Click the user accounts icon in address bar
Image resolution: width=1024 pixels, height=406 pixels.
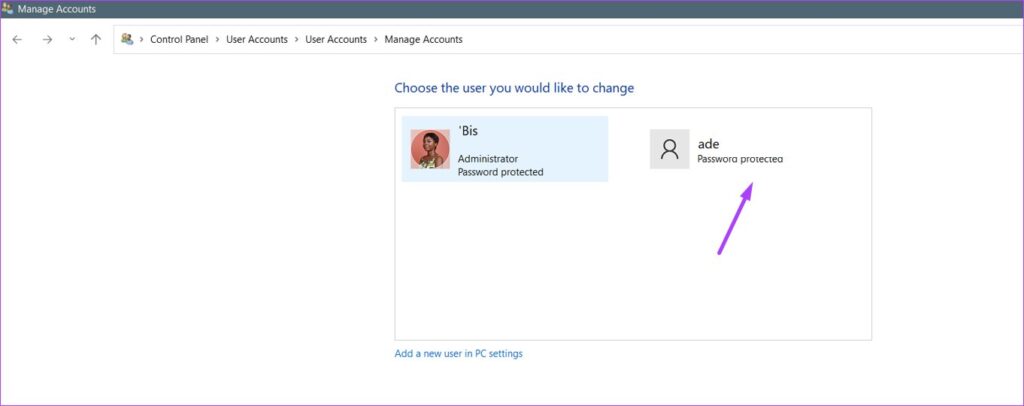point(127,39)
